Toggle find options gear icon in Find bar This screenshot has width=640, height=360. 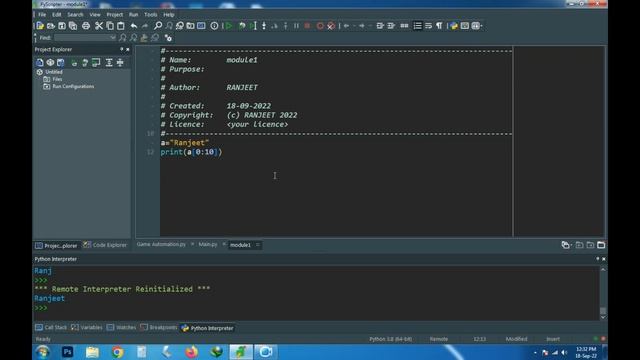tap(168, 38)
